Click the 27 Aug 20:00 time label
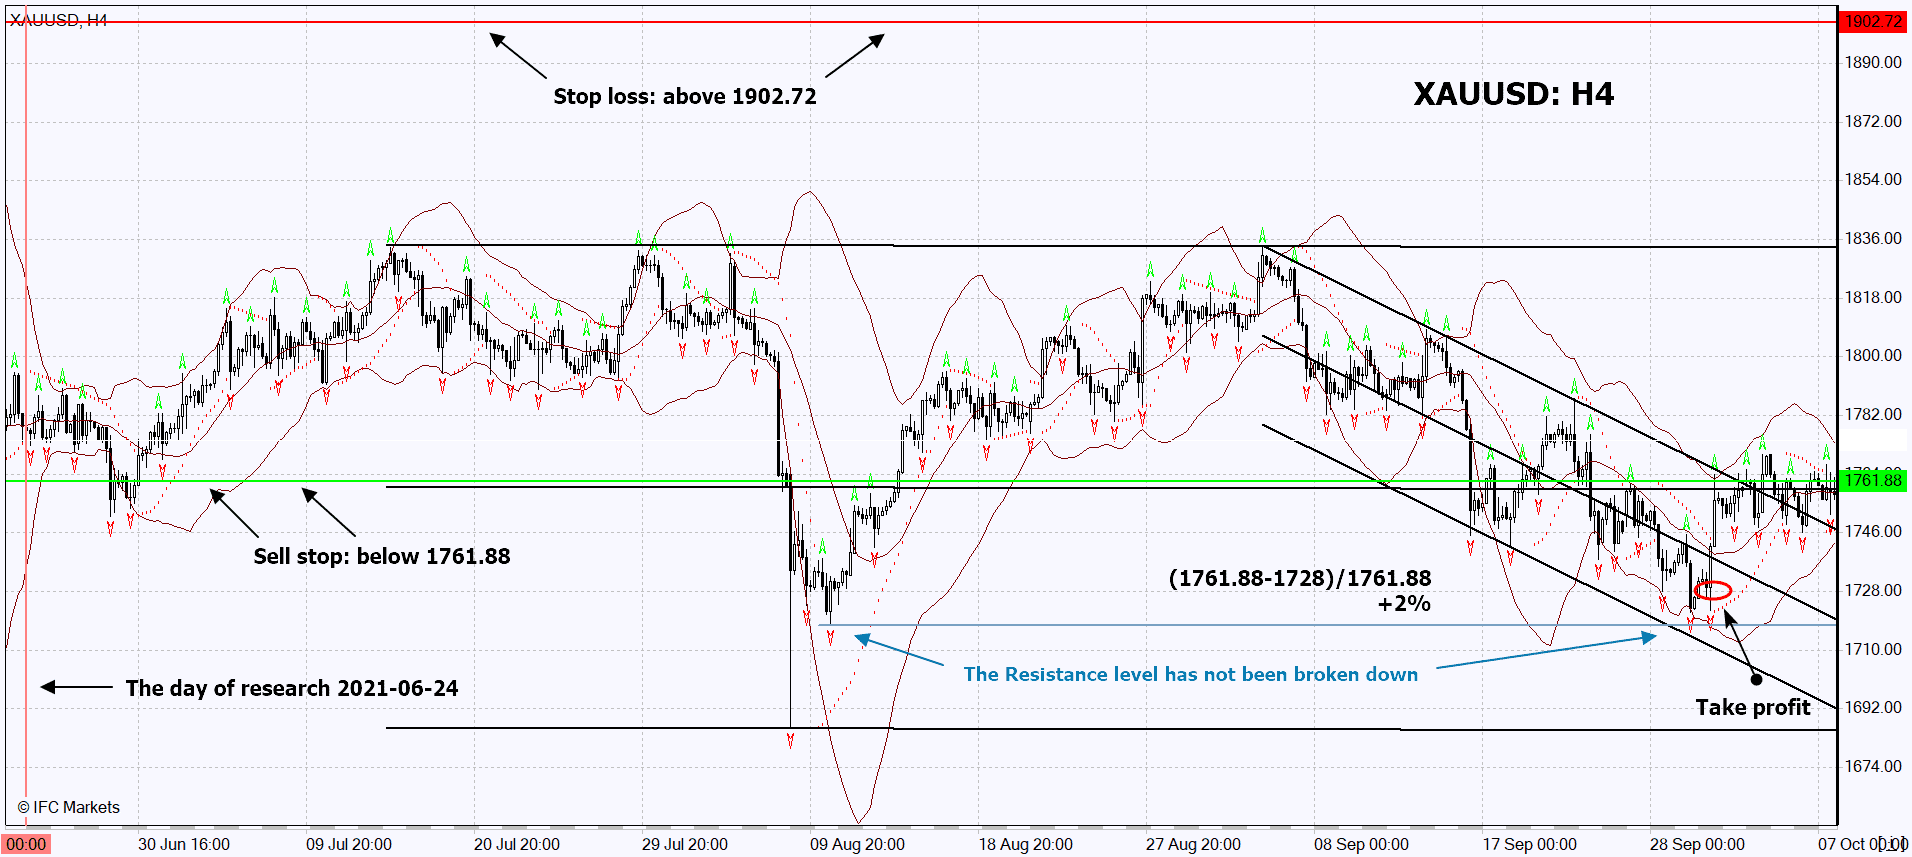This screenshot has width=1912, height=857. (1193, 844)
